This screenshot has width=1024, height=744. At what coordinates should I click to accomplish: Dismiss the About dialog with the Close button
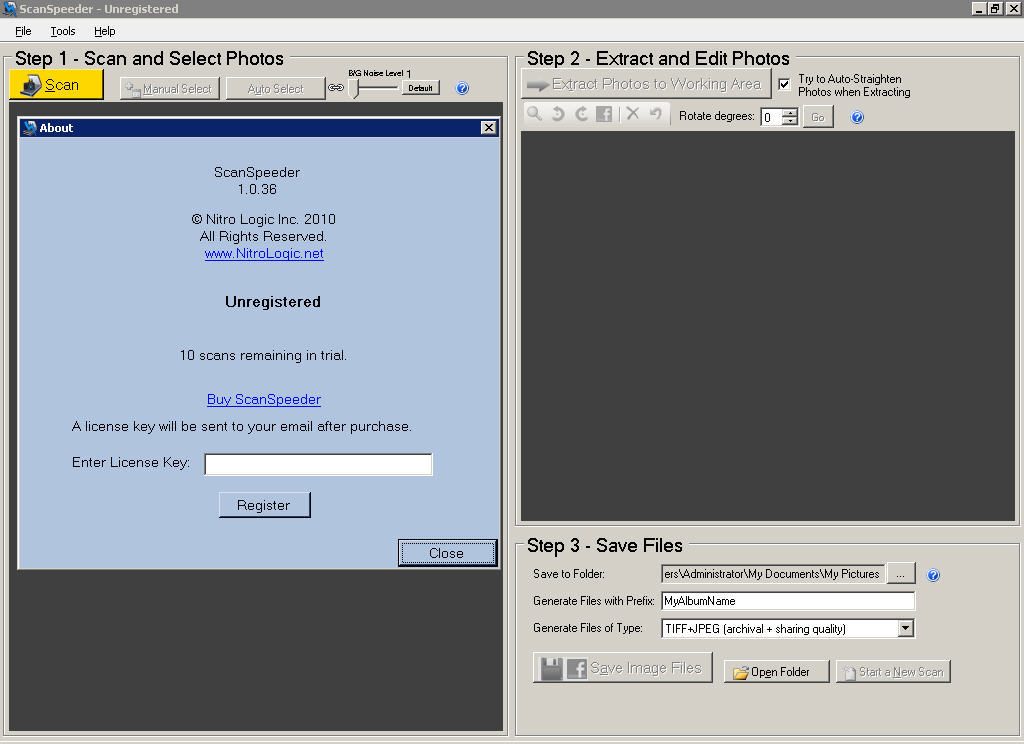(447, 553)
